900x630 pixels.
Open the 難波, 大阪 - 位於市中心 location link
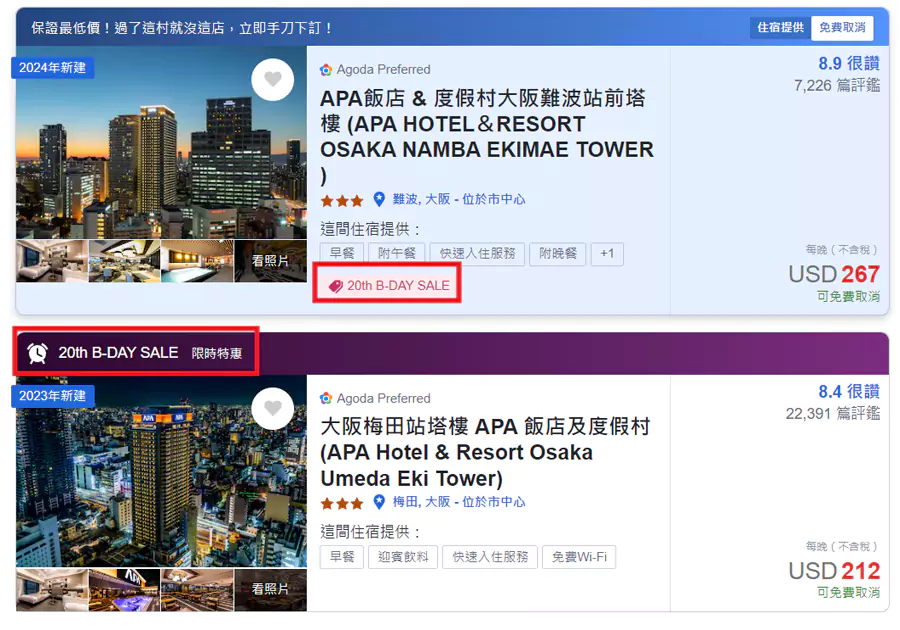[x=459, y=199]
